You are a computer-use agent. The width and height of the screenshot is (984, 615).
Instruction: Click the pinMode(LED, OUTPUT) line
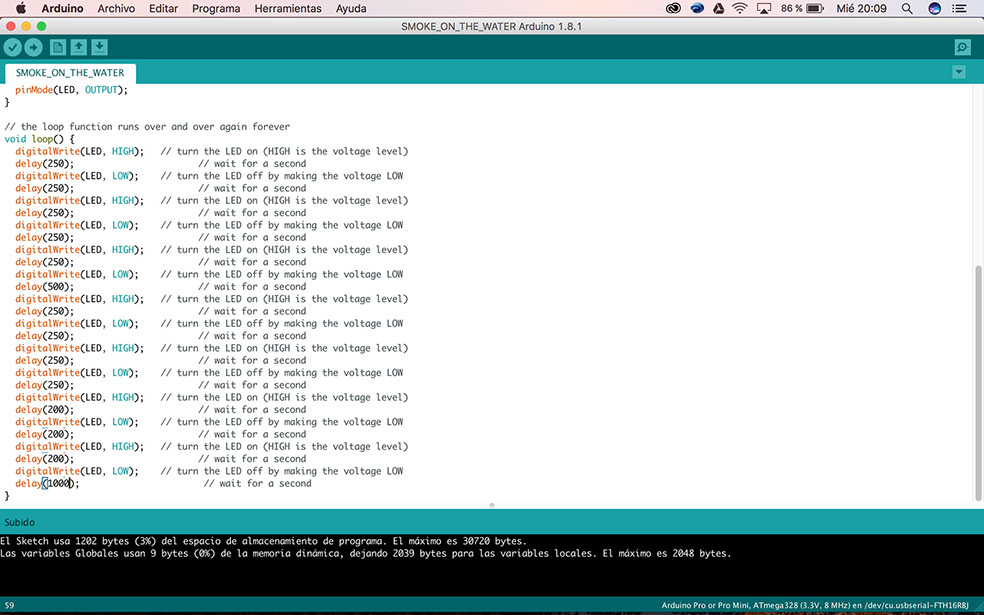tap(72, 90)
